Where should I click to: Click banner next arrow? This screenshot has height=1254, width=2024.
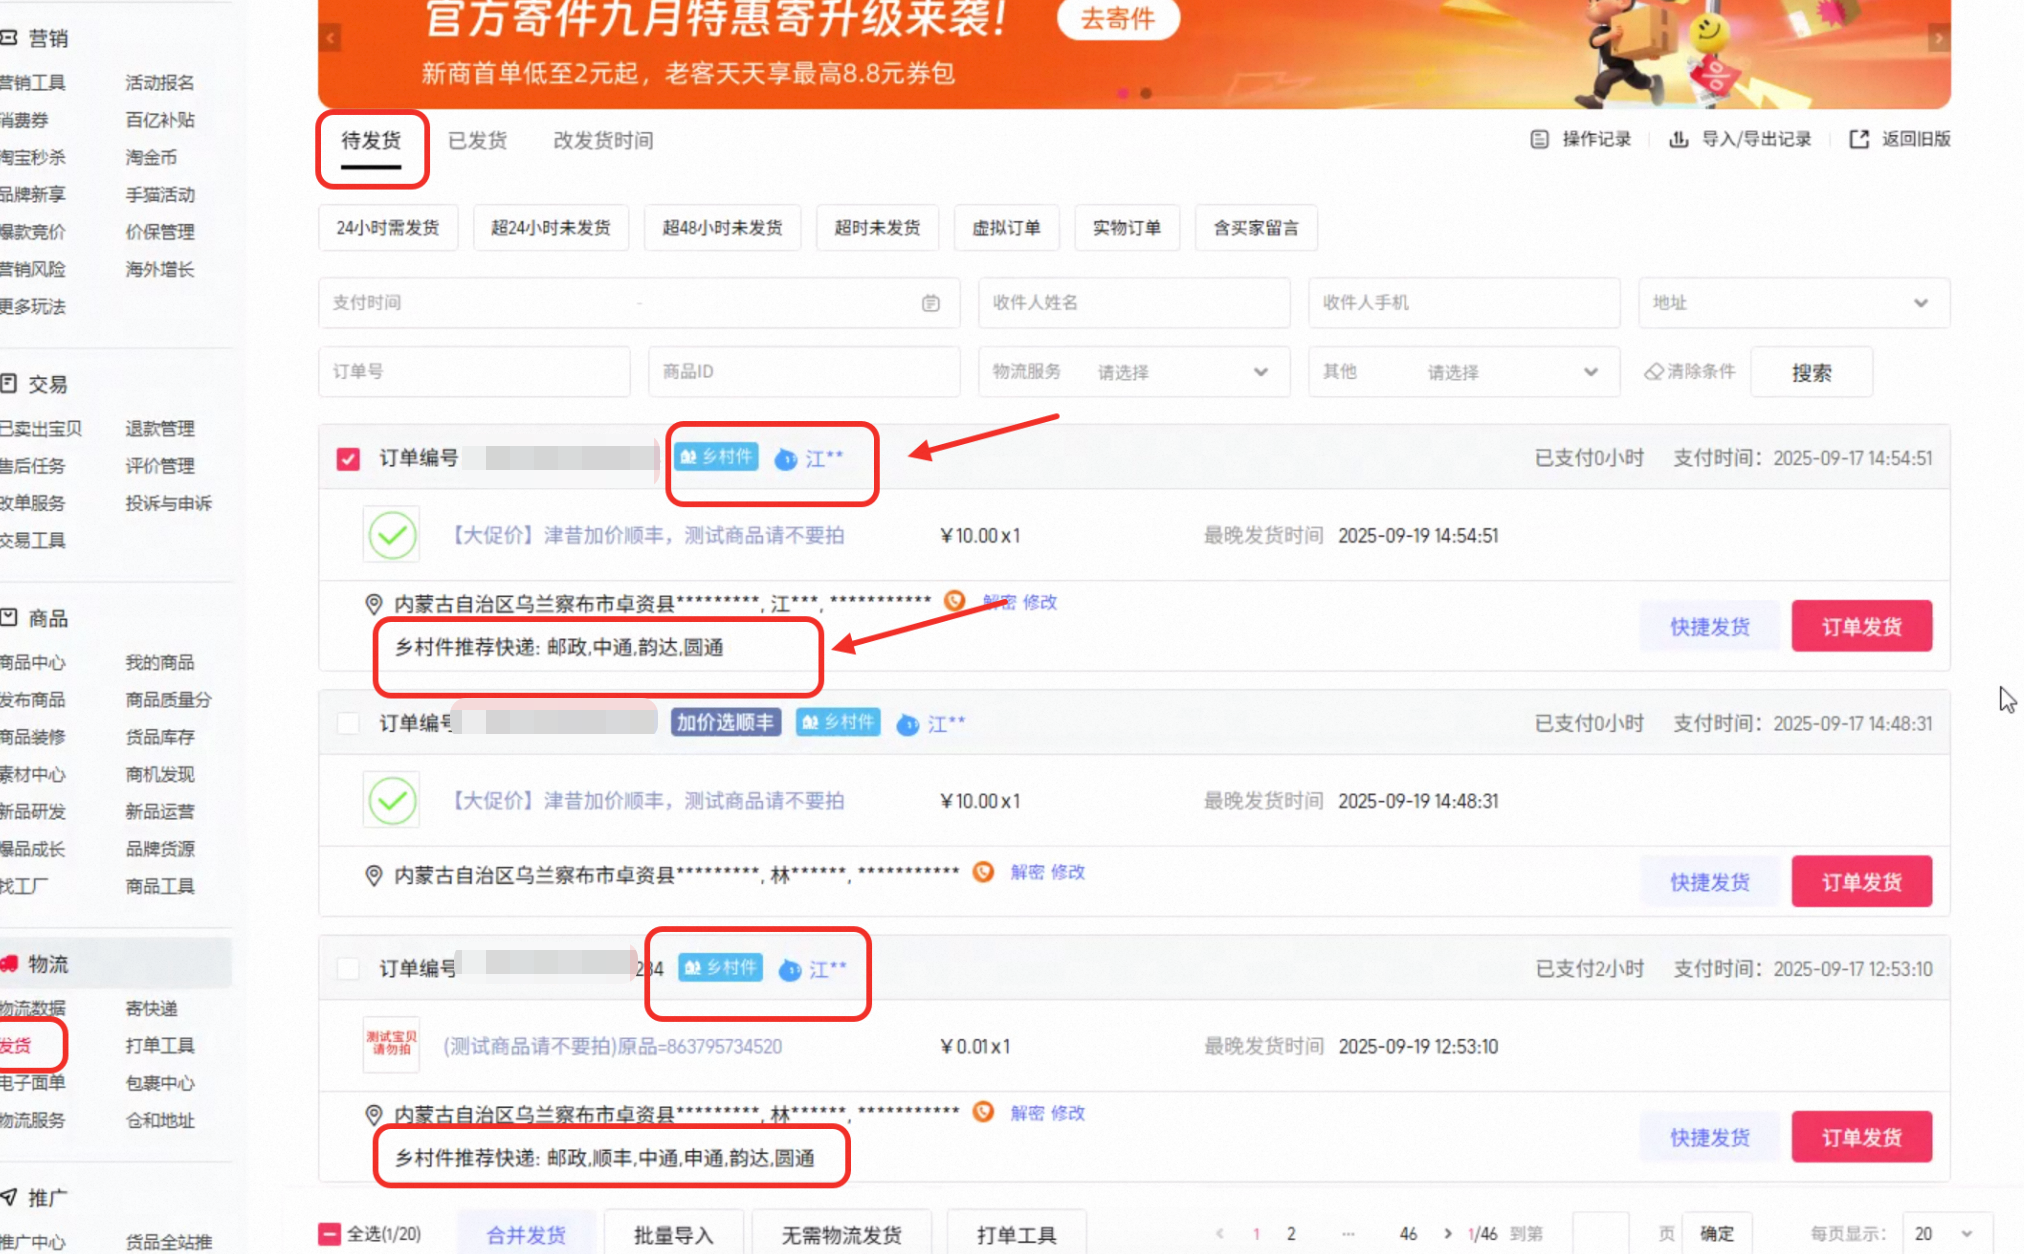coord(1939,39)
